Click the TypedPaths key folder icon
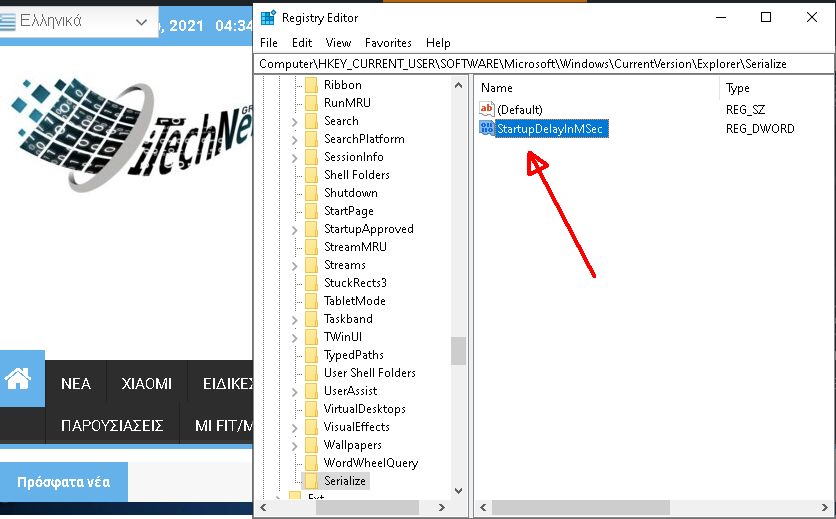 click(x=311, y=355)
